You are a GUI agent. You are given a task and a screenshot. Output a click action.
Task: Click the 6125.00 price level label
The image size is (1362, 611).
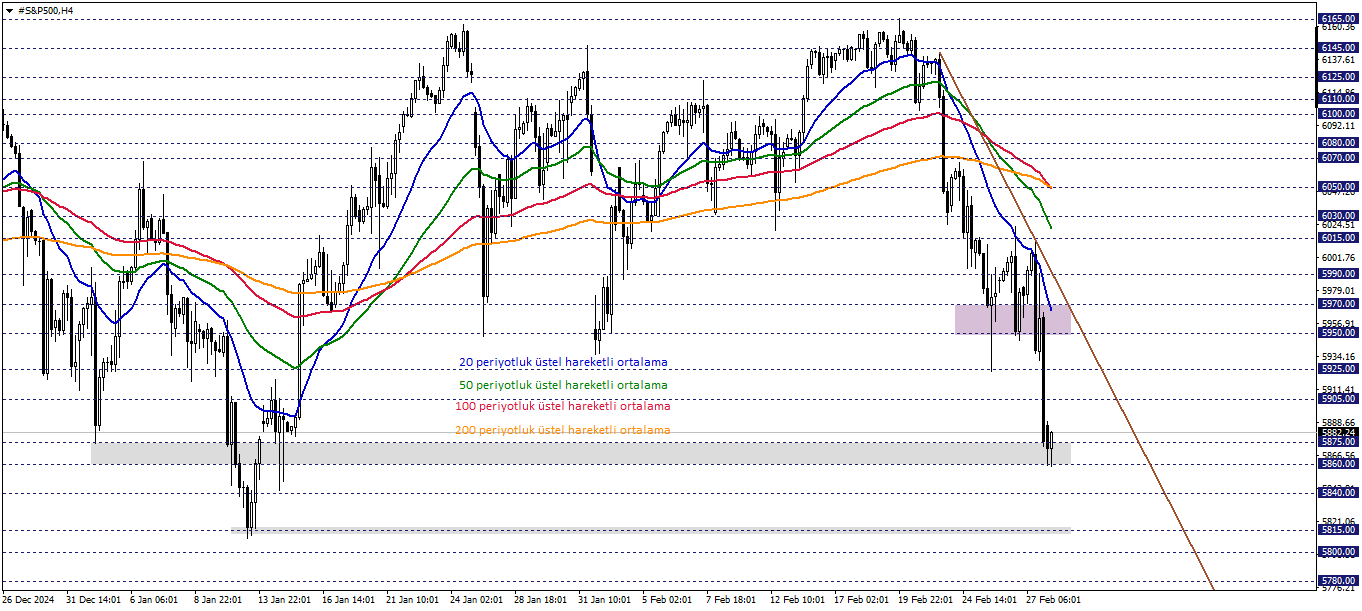coord(1338,77)
